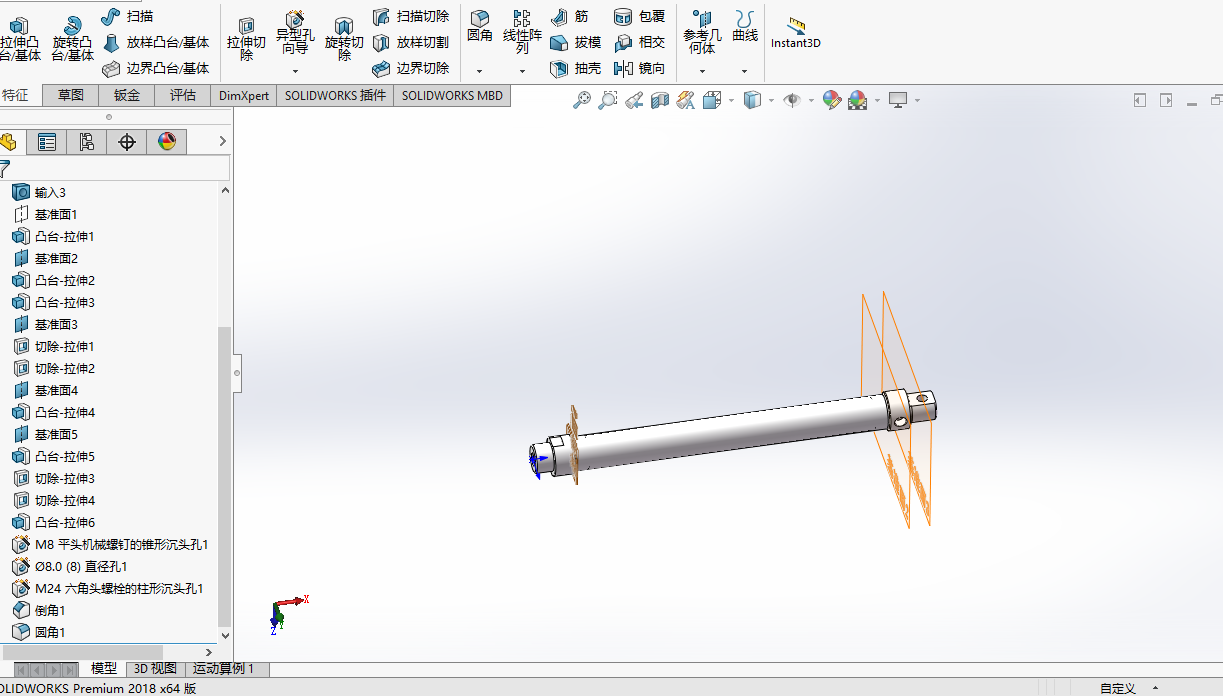This screenshot has height=696, width=1223.
Task: Switch to the DimXpertManager crosshair tab
Action: pyautogui.click(x=127, y=142)
